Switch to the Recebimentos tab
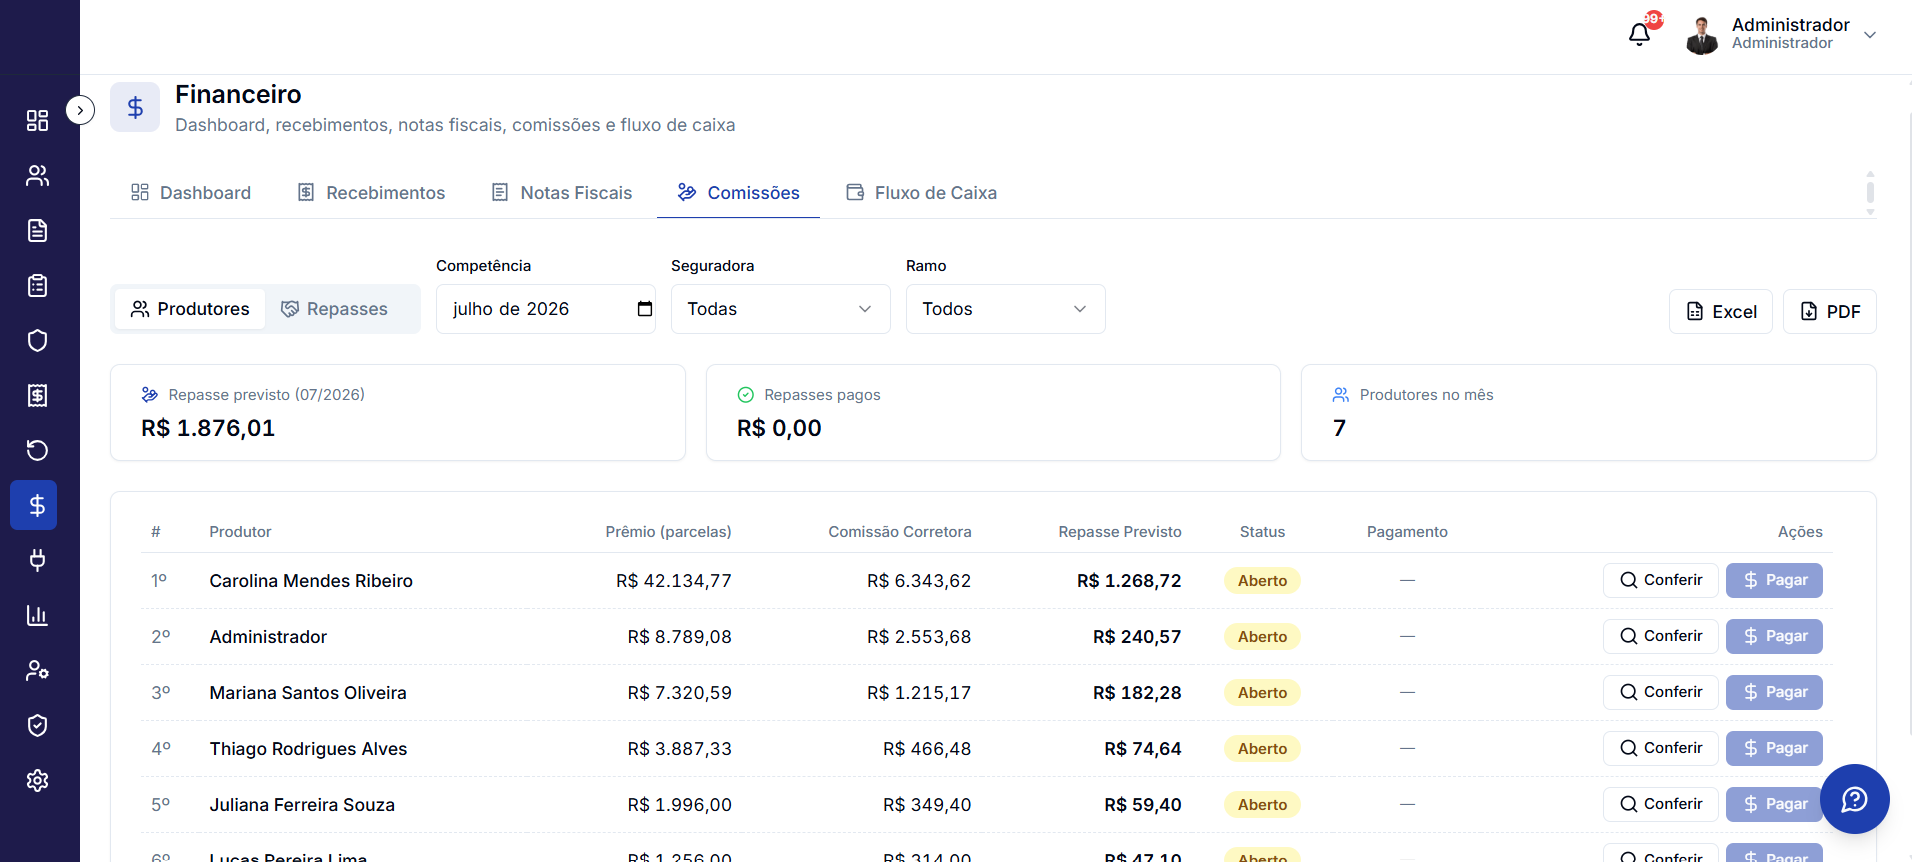The height and width of the screenshot is (862, 1912). coord(371,193)
